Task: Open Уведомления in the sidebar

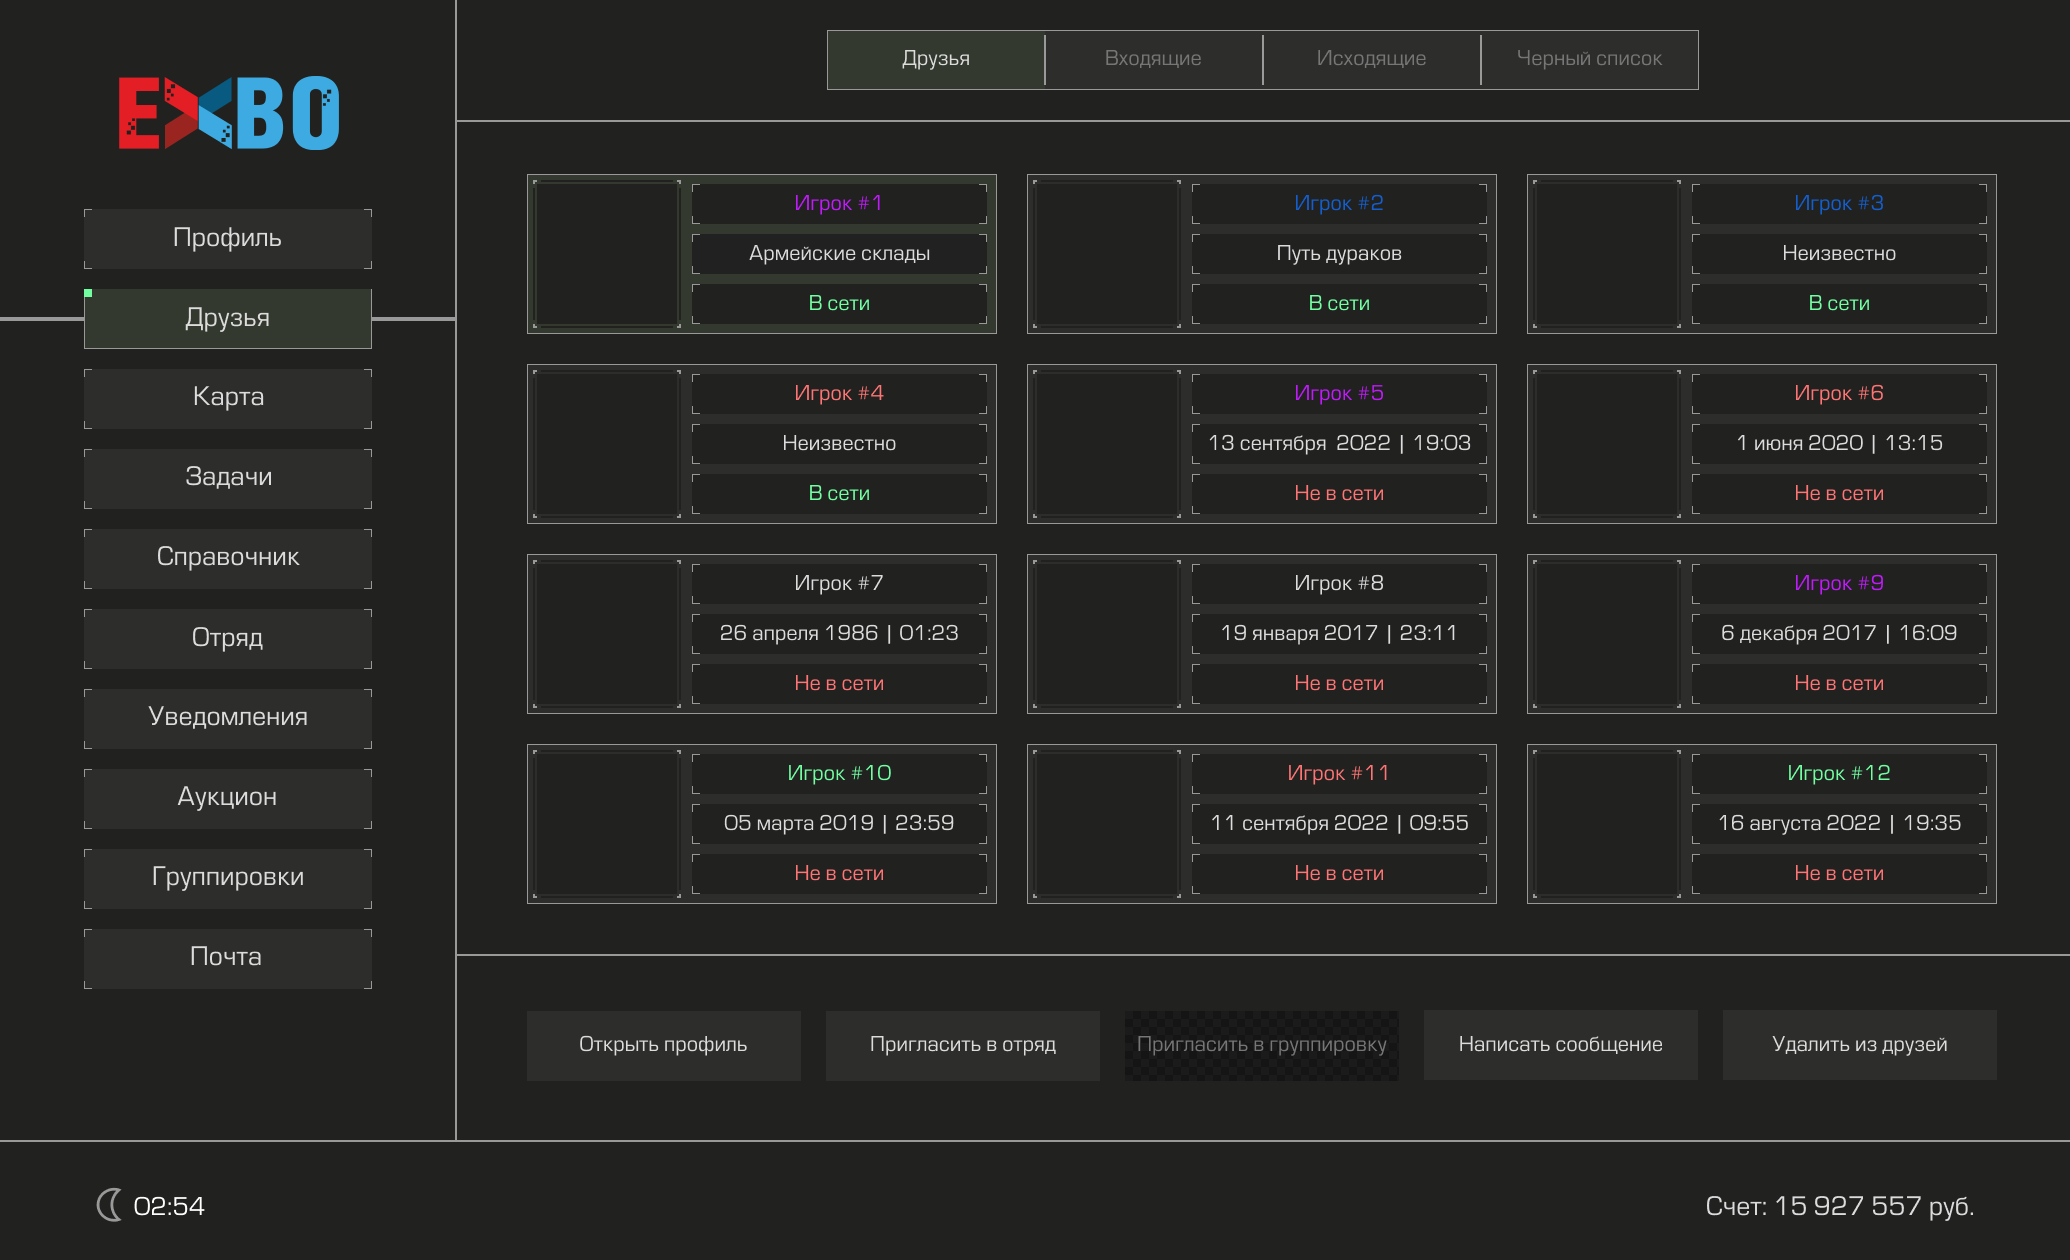Action: point(228,717)
